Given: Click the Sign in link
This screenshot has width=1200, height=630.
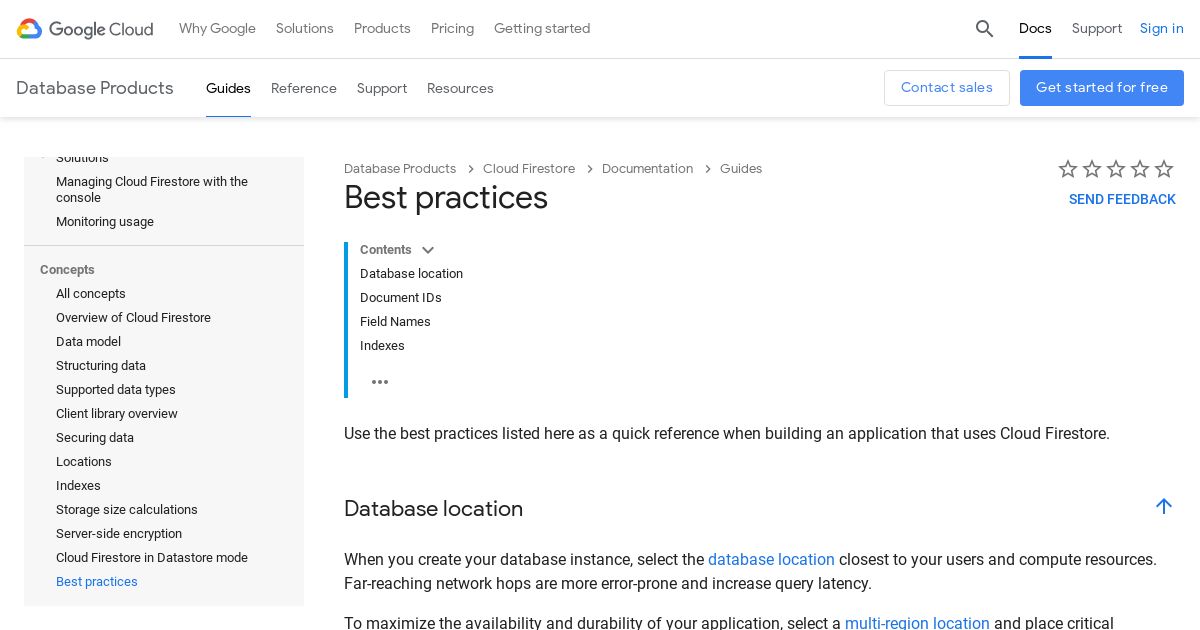Looking at the screenshot, I should click(x=1162, y=29).
